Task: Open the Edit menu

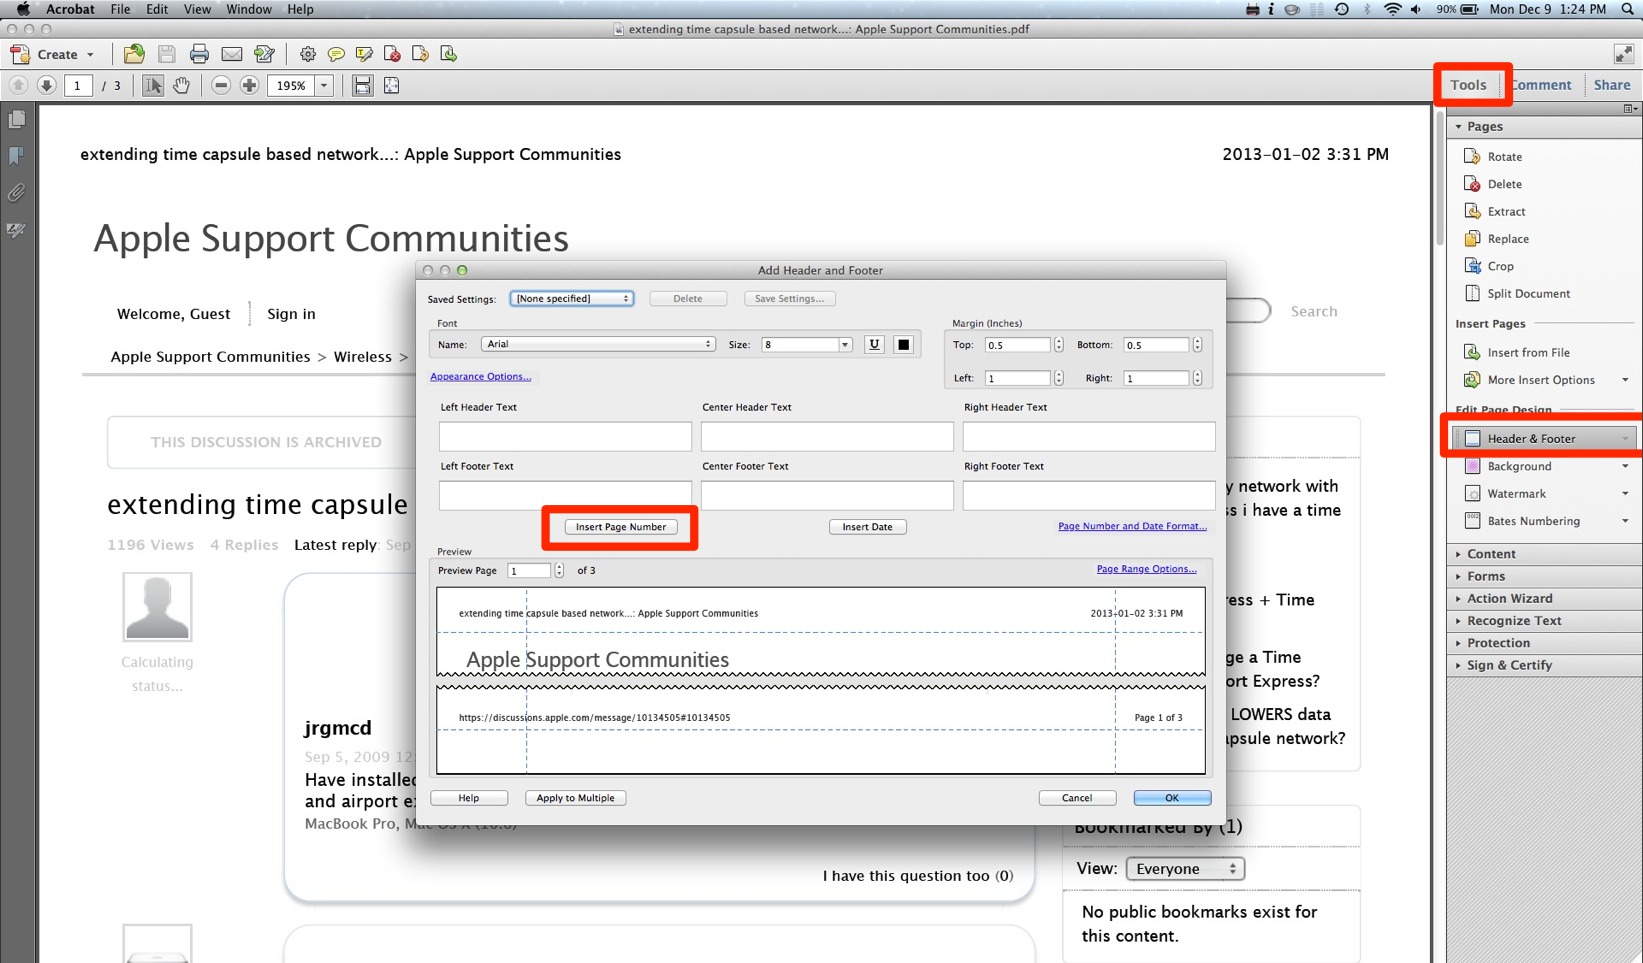Action: (x=157, y=9)
